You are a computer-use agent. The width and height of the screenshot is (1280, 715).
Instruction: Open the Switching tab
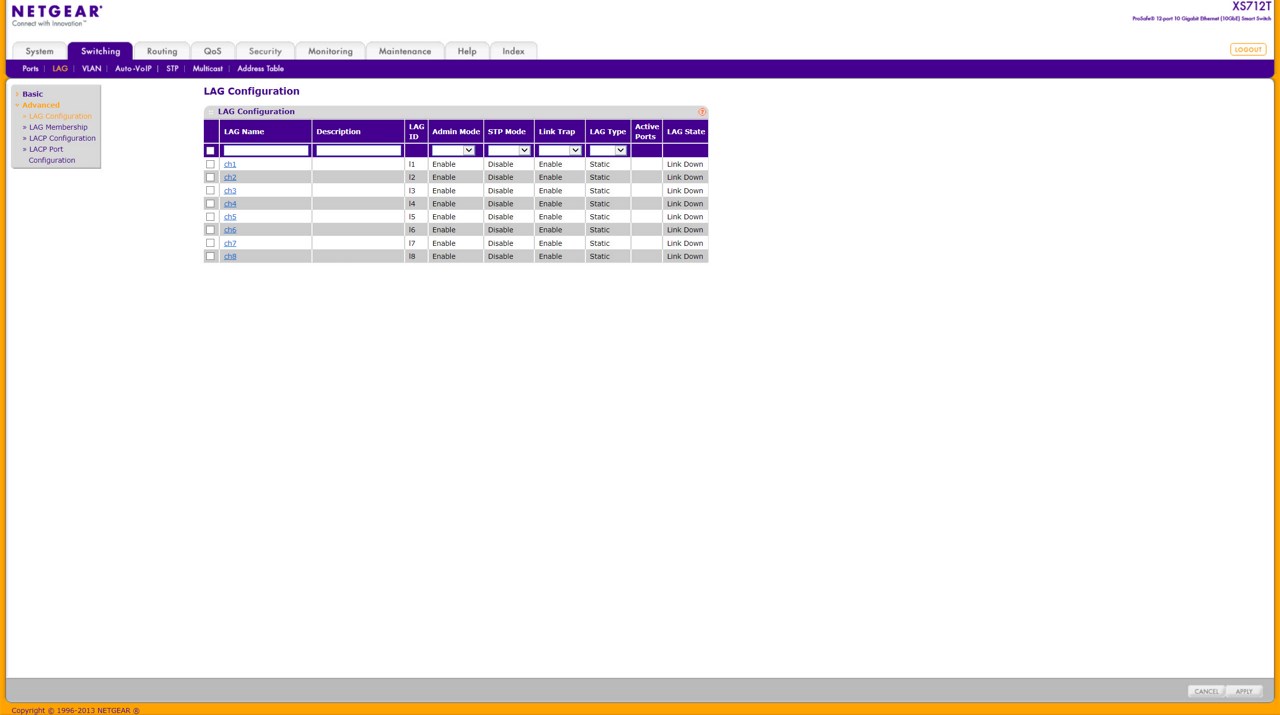coord(100,51)
